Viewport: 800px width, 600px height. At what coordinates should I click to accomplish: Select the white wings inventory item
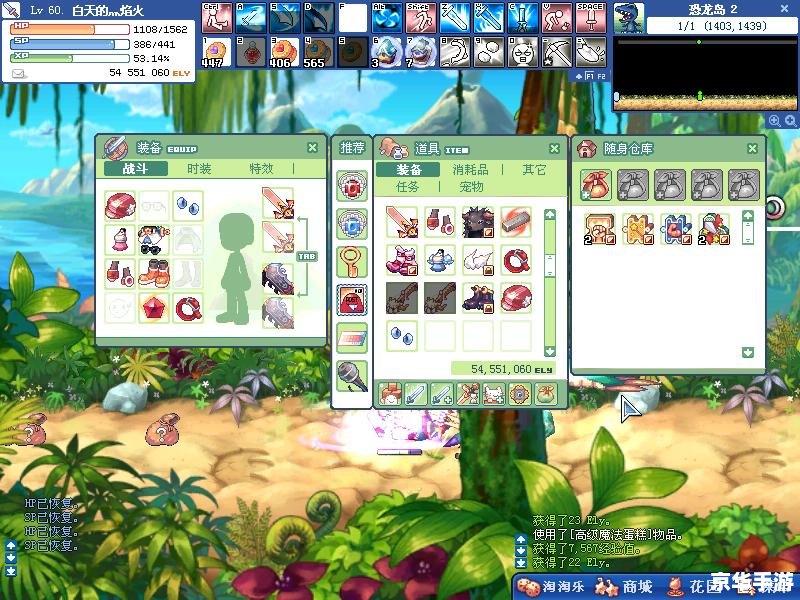tap(478, 260)
